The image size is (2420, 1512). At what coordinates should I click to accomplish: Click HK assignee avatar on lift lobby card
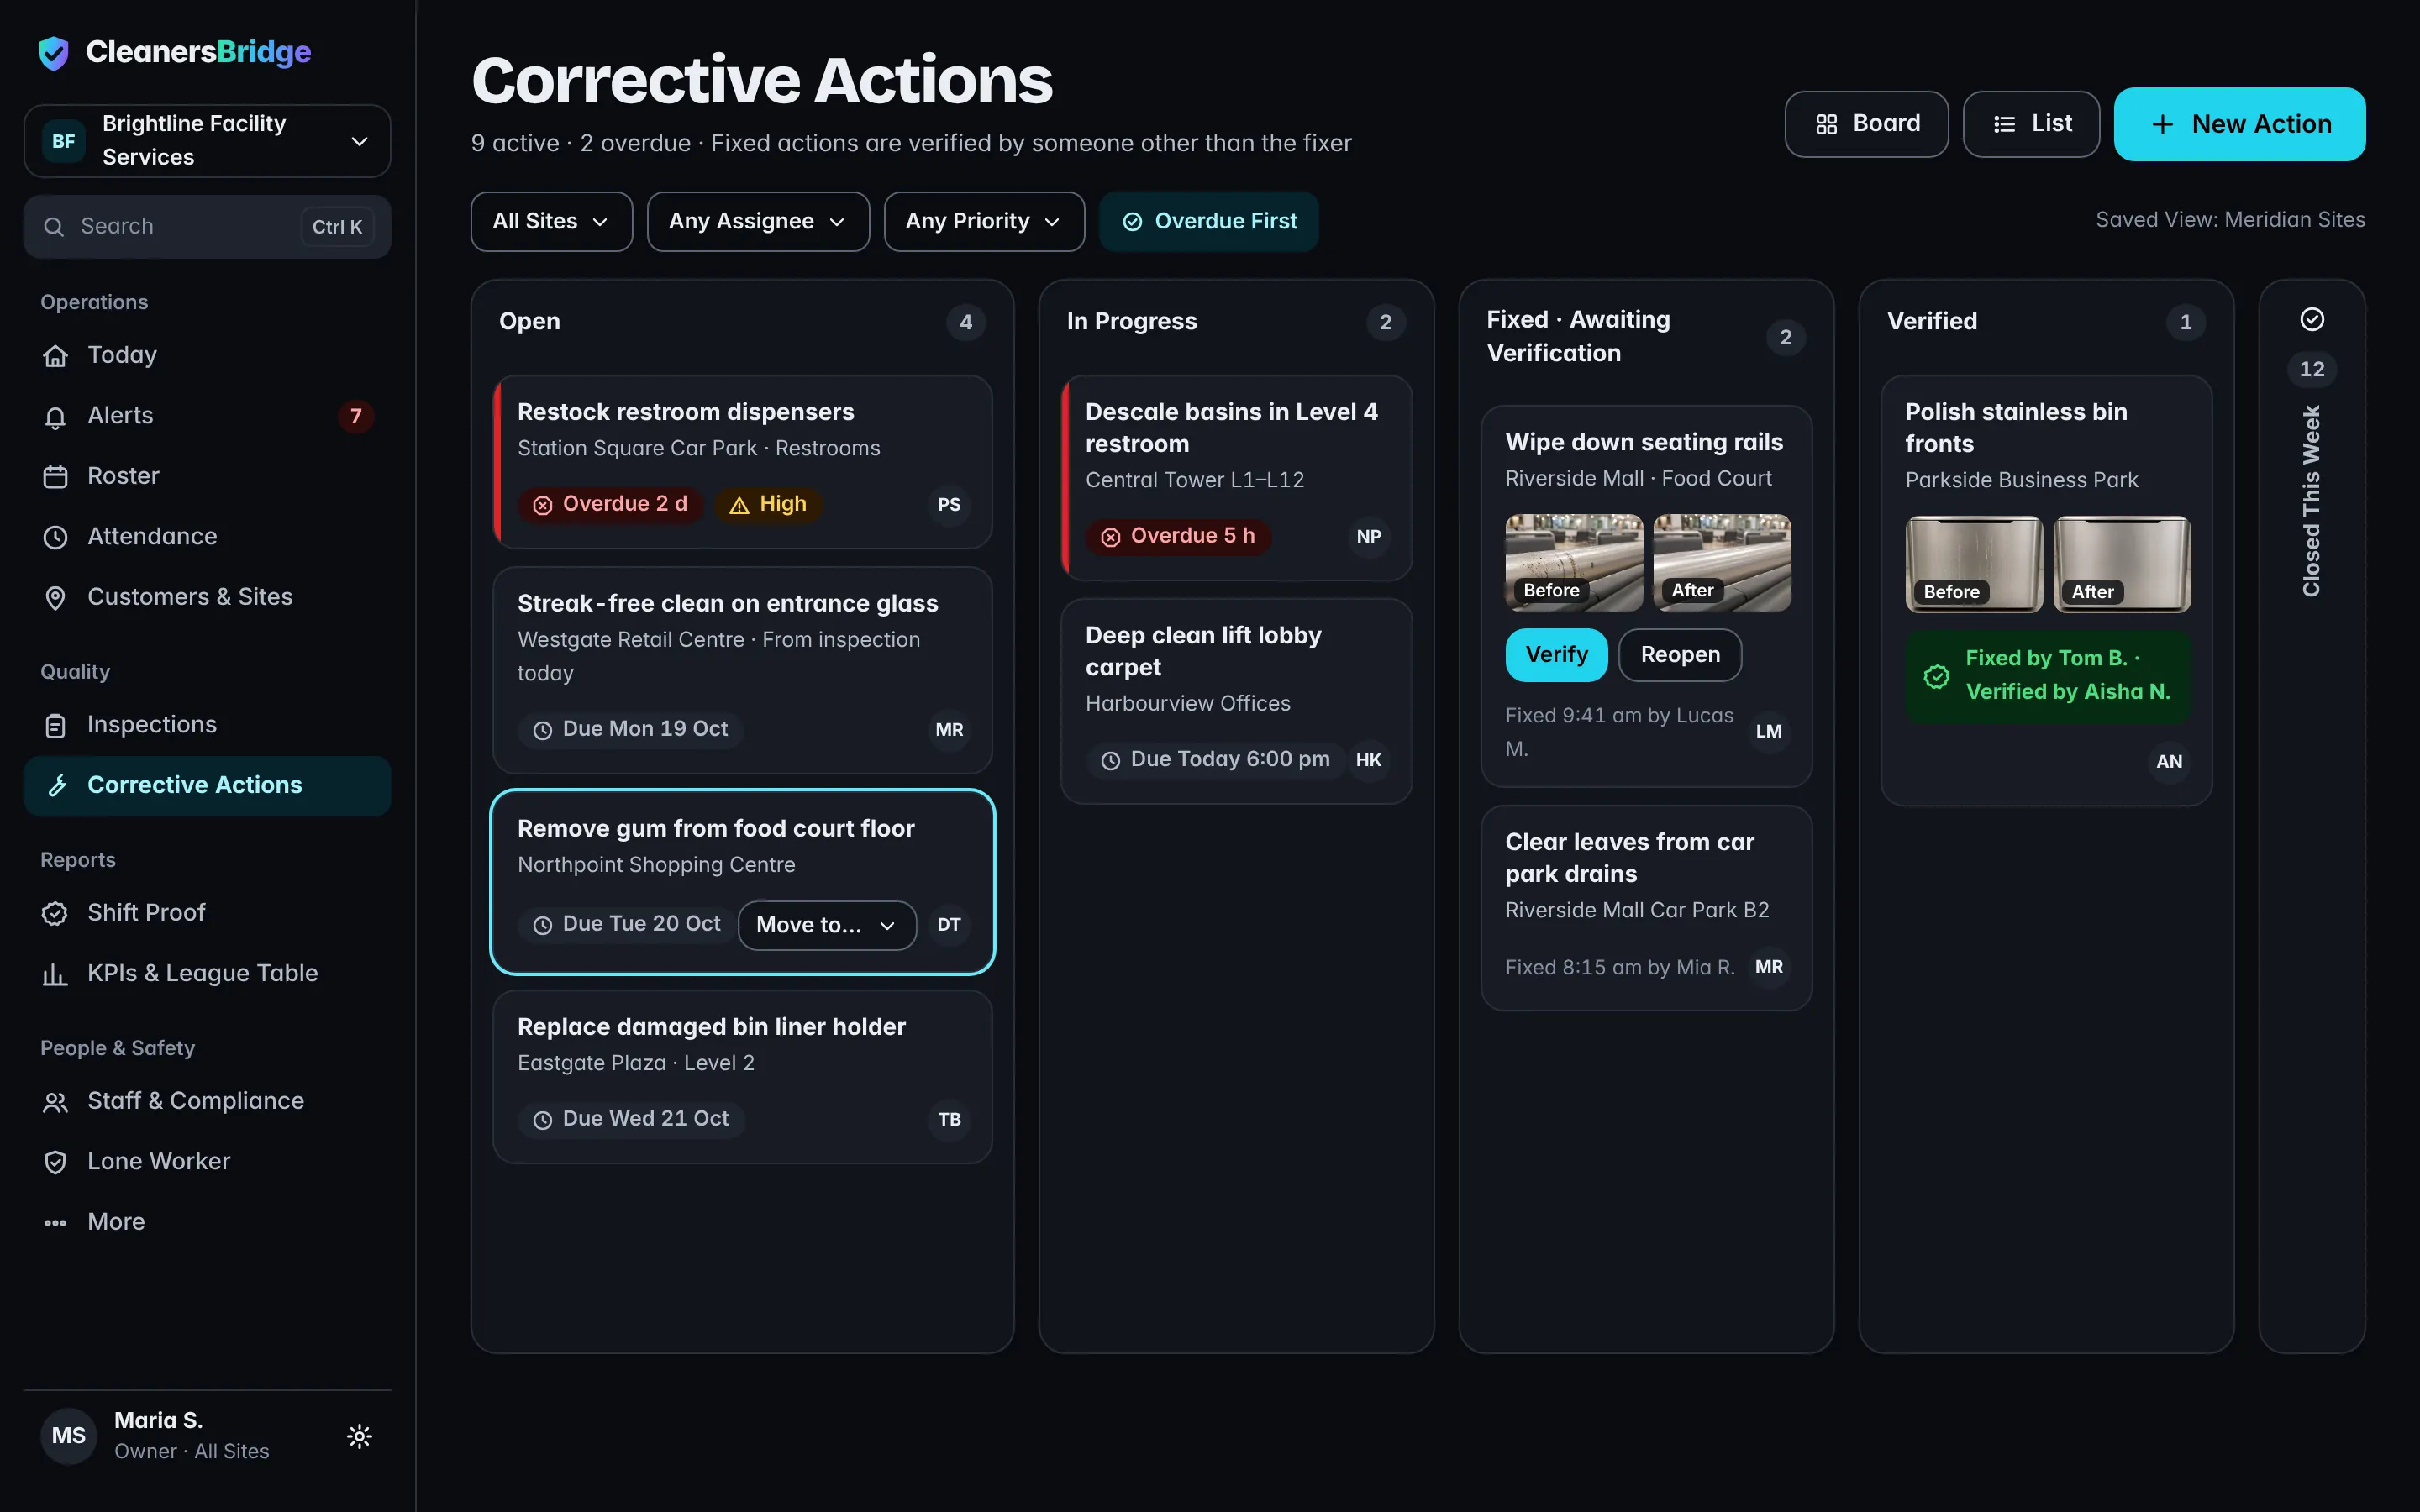pos(1369,760)
